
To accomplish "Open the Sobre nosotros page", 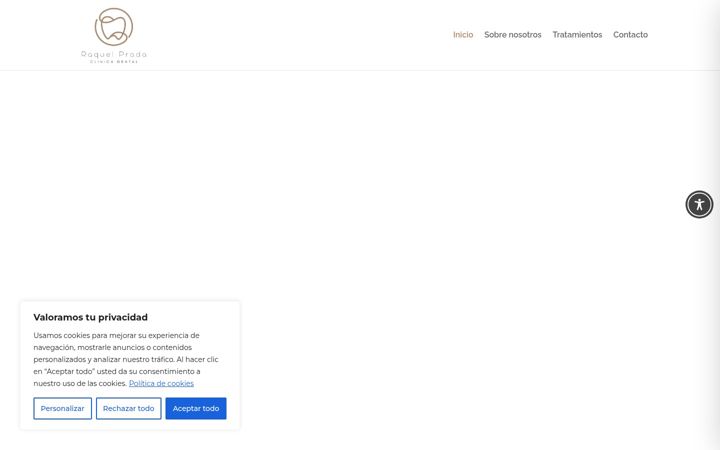I will pyautogui.click(x=512, y=35).
